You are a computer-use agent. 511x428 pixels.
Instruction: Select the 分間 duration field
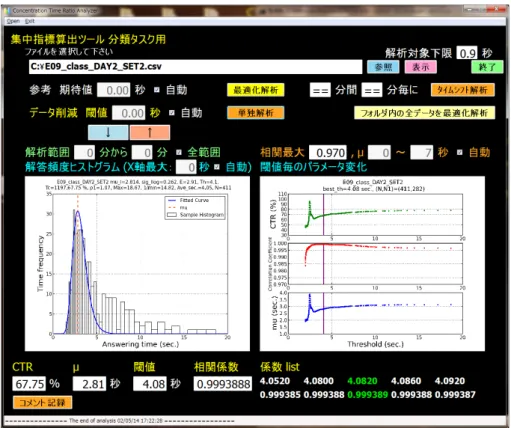320,90
